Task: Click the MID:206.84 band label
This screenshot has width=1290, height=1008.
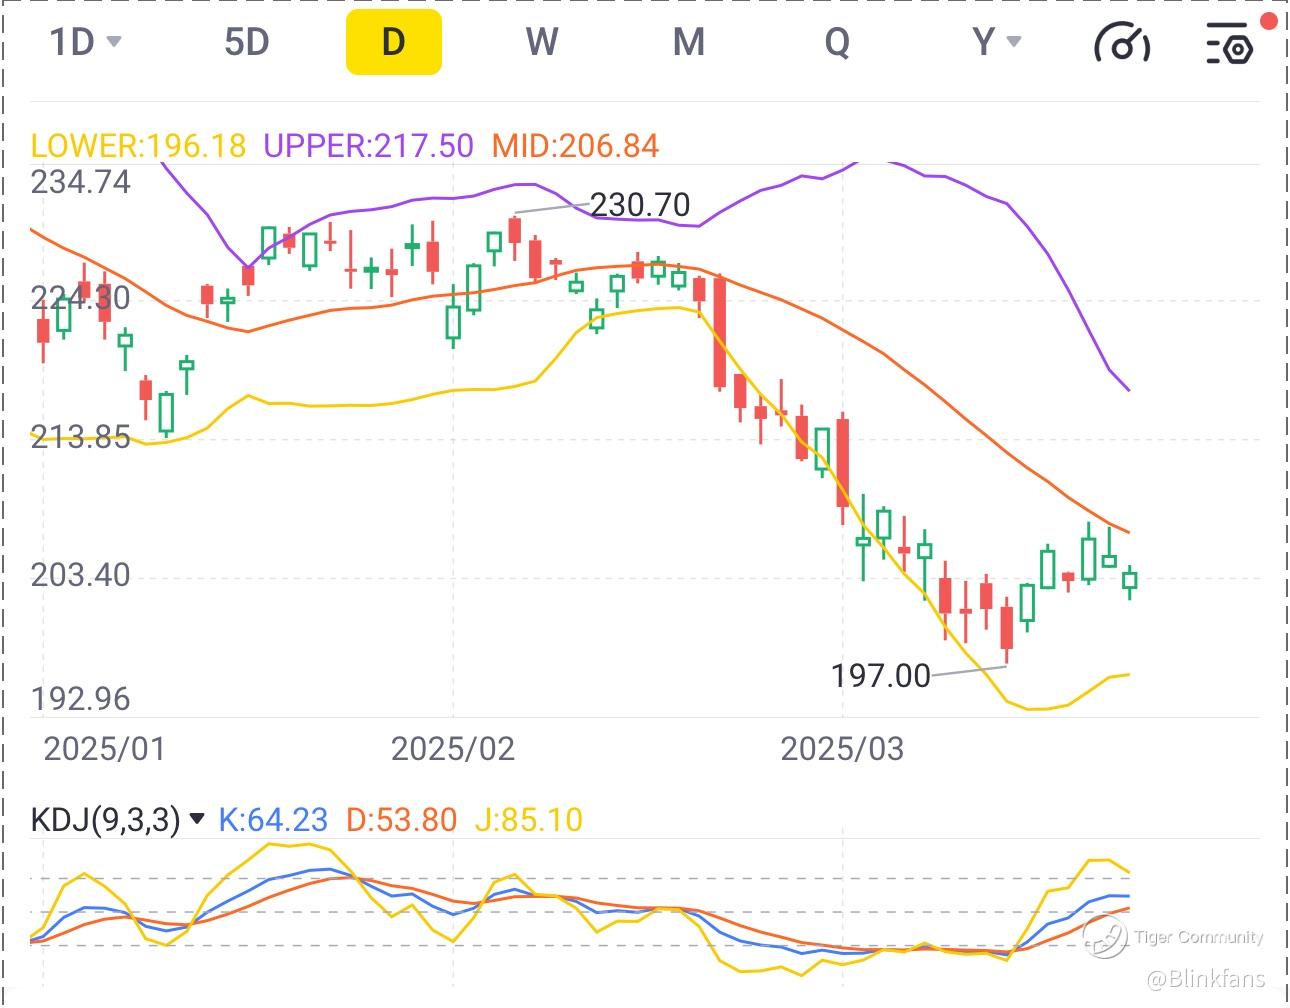Action: point(575,146)
